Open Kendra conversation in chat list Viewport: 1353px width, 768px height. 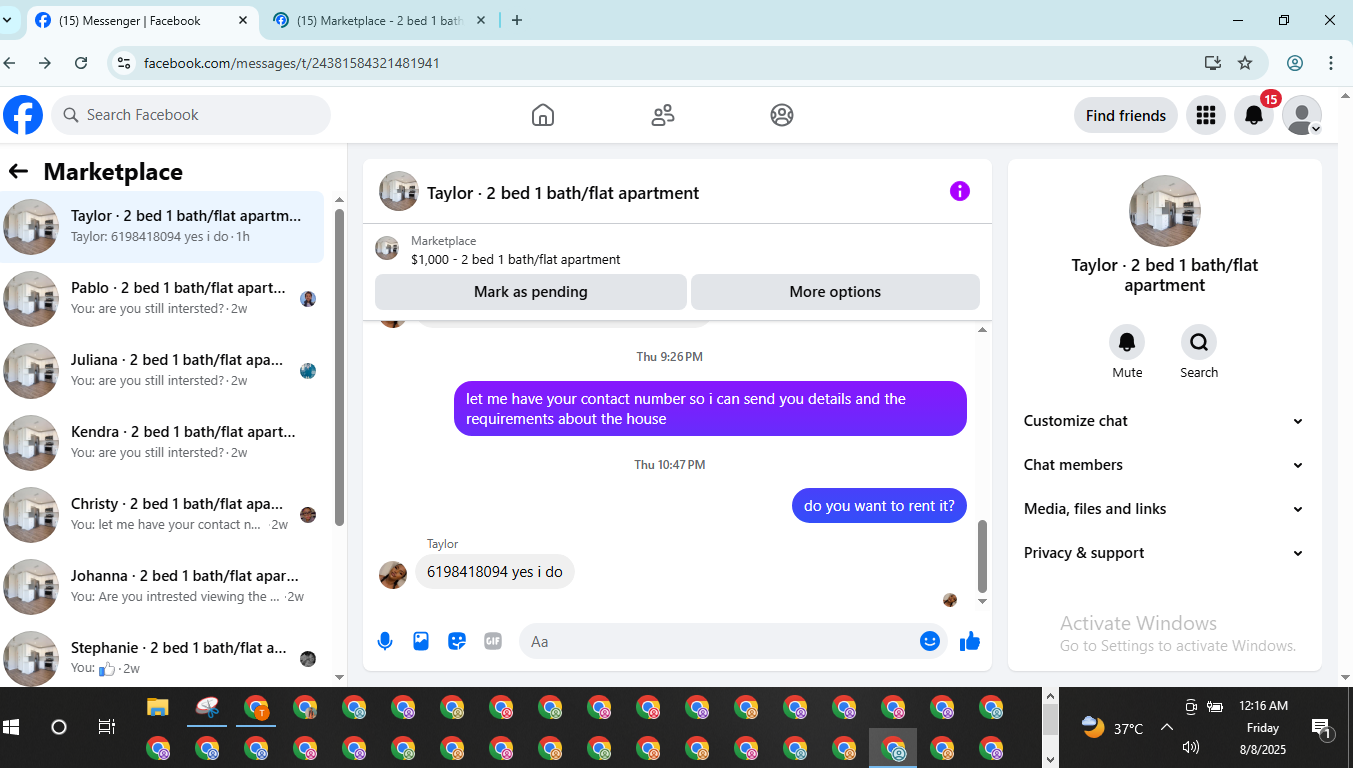pyautogui.click(x=162, y=443)
